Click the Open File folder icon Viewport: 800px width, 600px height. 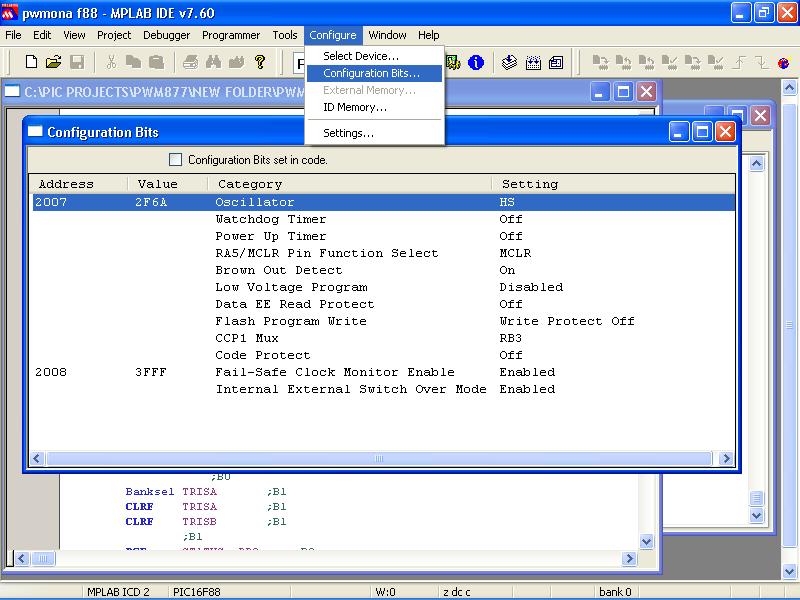pos(54,62)
